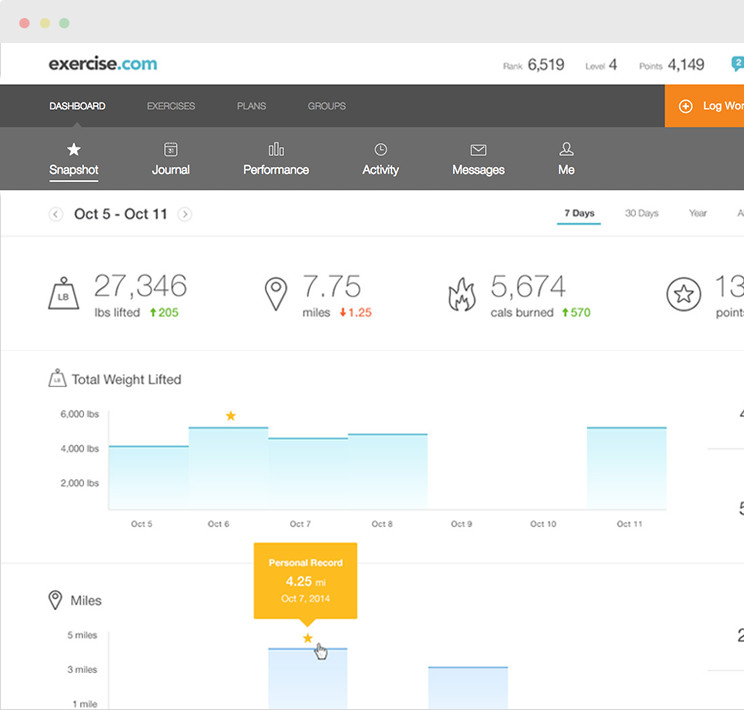Image resolution: width=744 pixels, height=710 pixels.
Task: Click the 5,674 cals burned value
Action: (x=528, y=286)
